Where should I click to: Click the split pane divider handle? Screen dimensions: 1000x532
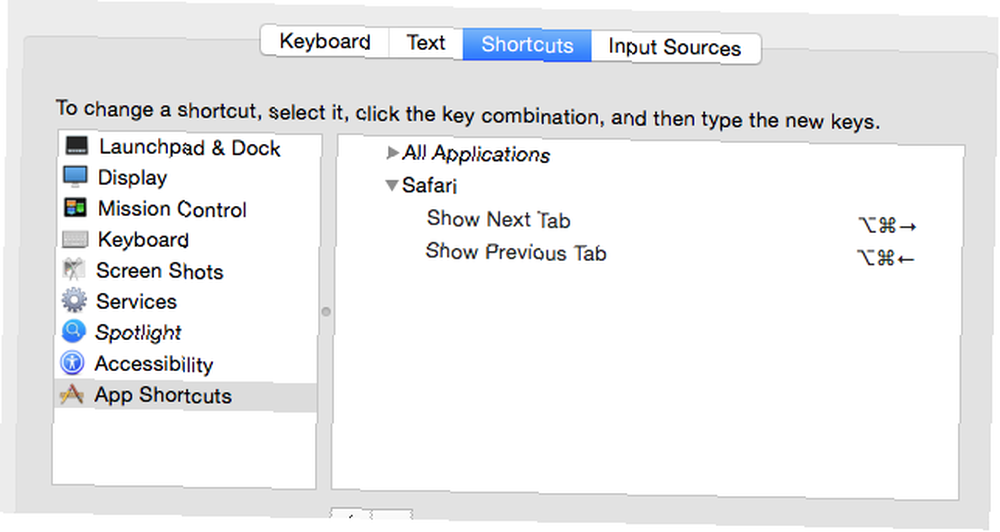(326, 312)
